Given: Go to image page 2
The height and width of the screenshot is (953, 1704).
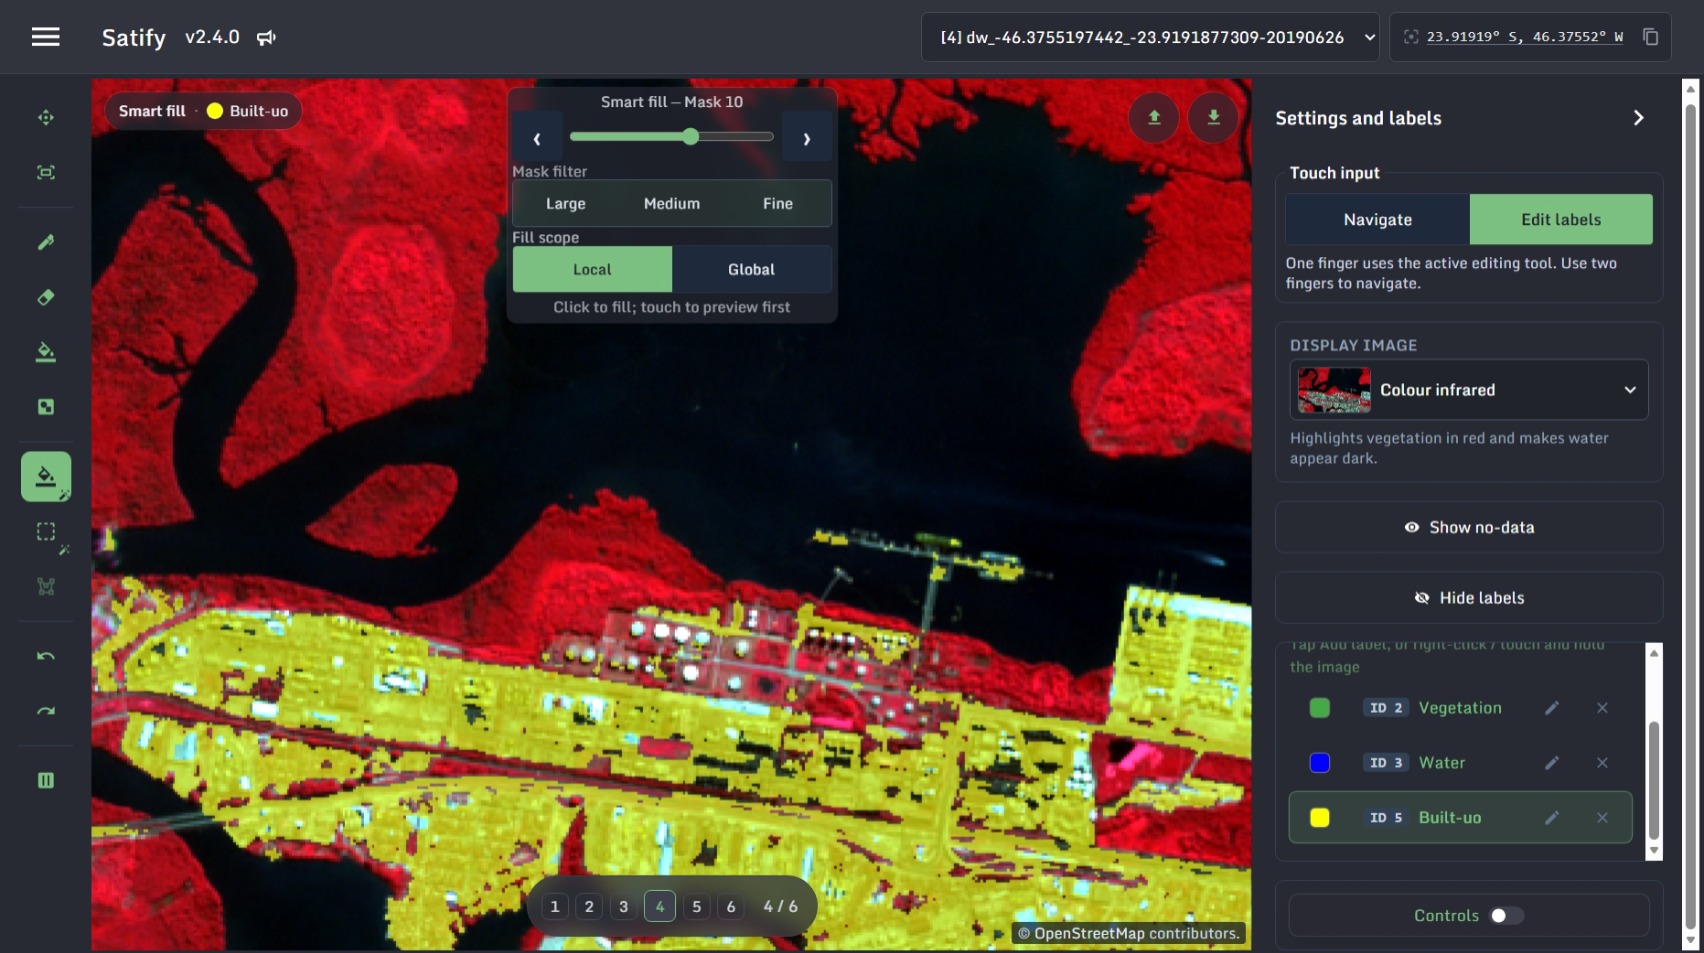Looking at the screenshot, I should (x=589, y=907).
